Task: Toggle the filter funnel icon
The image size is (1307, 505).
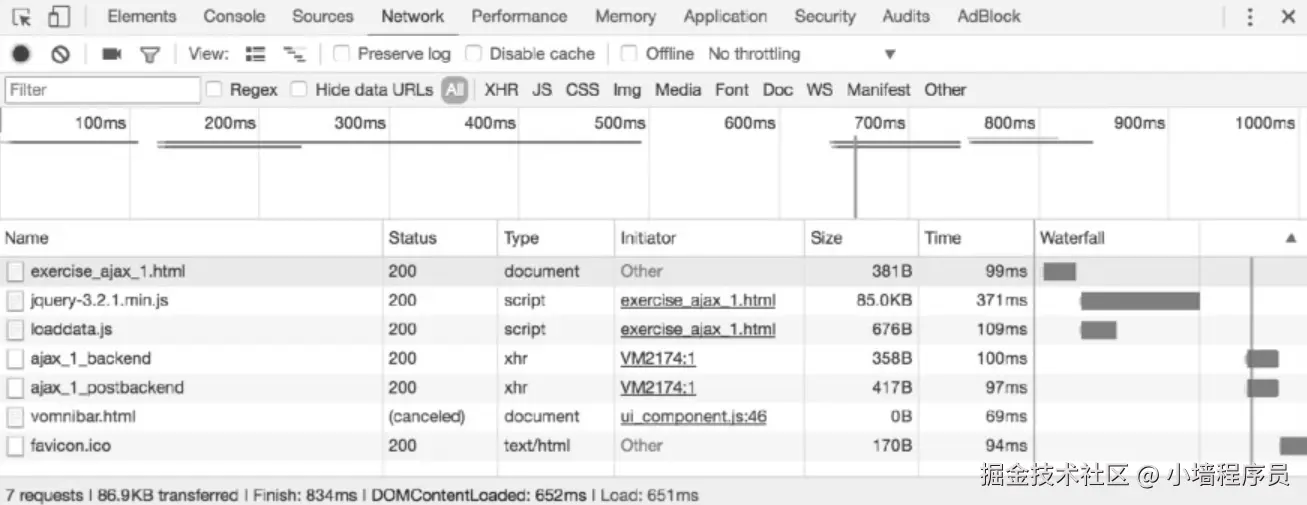Action: tap(149, 54)
